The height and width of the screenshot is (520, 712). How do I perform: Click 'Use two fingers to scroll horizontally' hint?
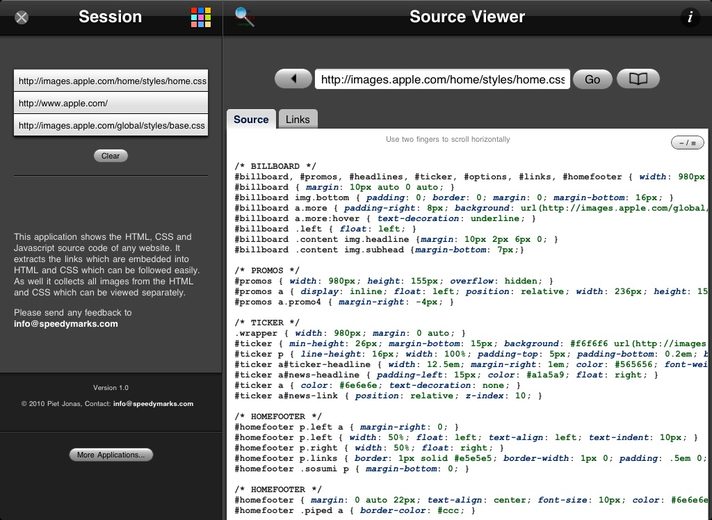pos(448,139)
